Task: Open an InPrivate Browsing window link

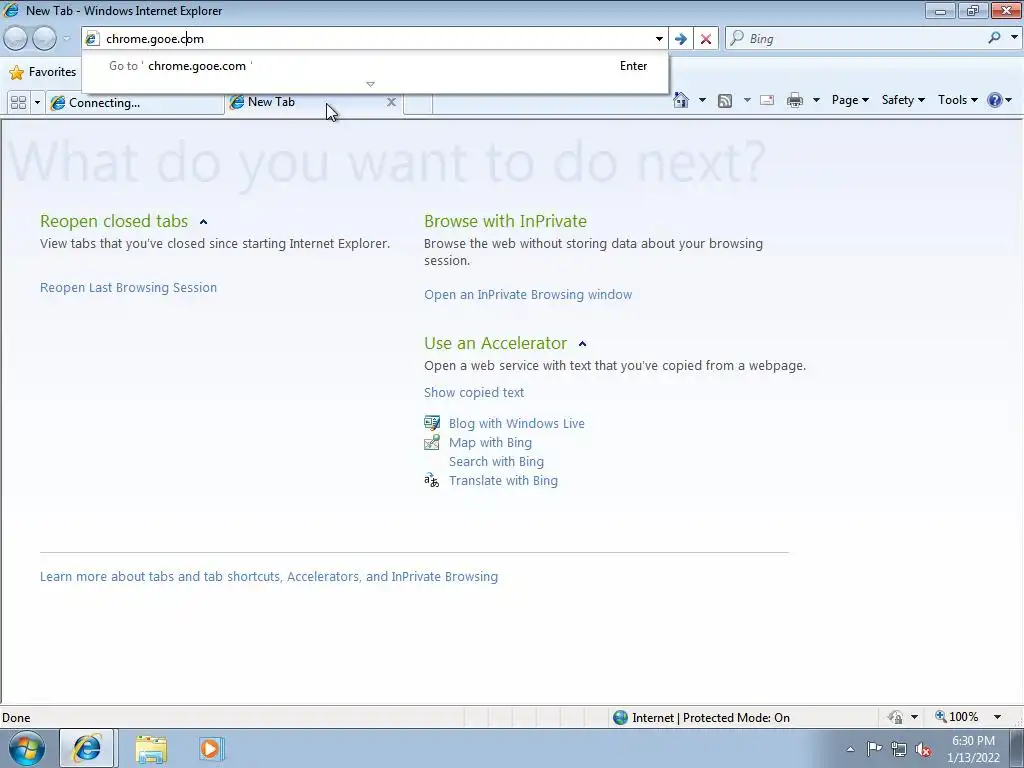Action: (528, 295)
